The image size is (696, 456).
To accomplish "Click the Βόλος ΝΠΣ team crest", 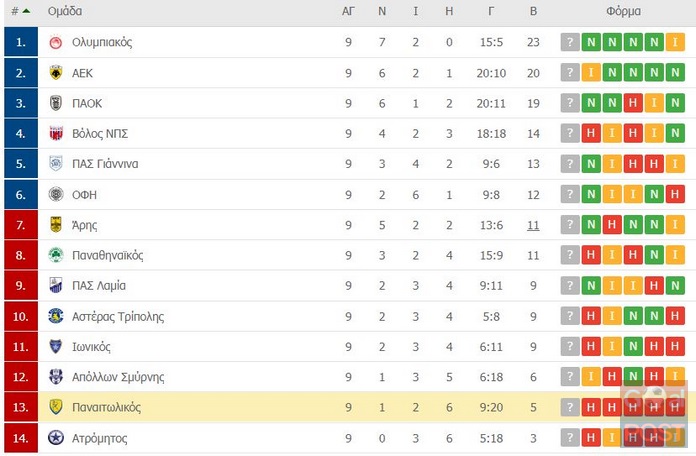I will pyautogui.click(x=56, y=133).
